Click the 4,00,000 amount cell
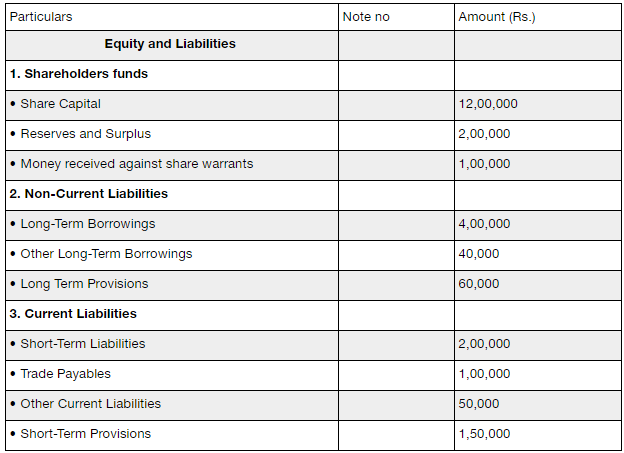The height and width of the screenshot is (453, 624). (x=484, y=224)
